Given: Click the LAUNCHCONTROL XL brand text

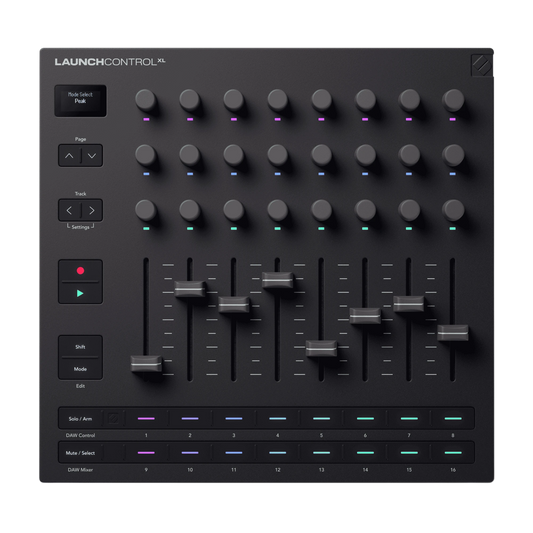Looking at the screenshot, I should (110, 62).
